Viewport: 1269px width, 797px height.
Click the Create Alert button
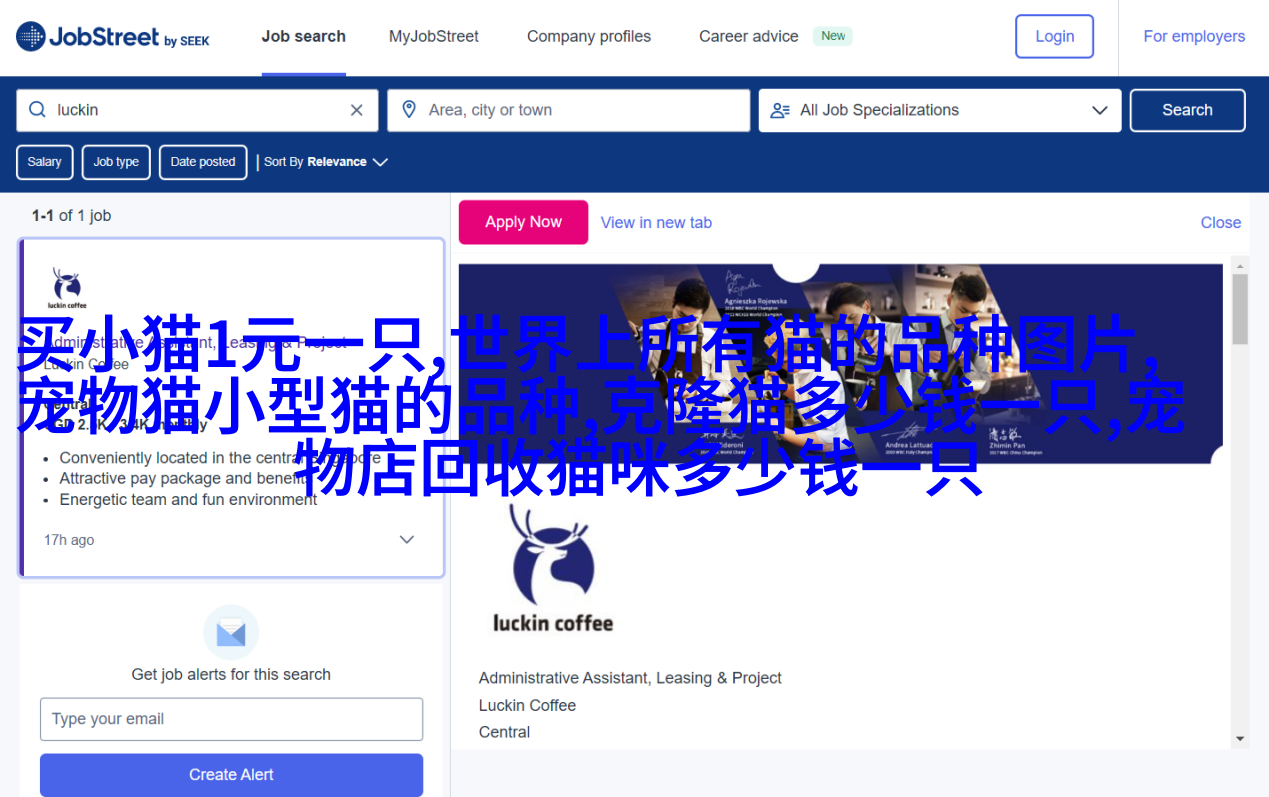231,775
